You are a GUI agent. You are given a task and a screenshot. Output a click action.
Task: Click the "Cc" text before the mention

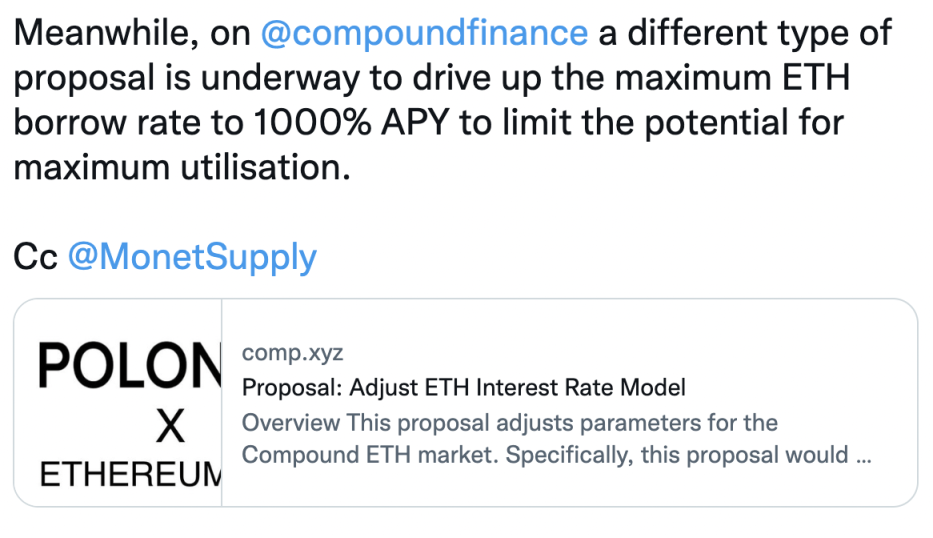click(x=34, y=257)
